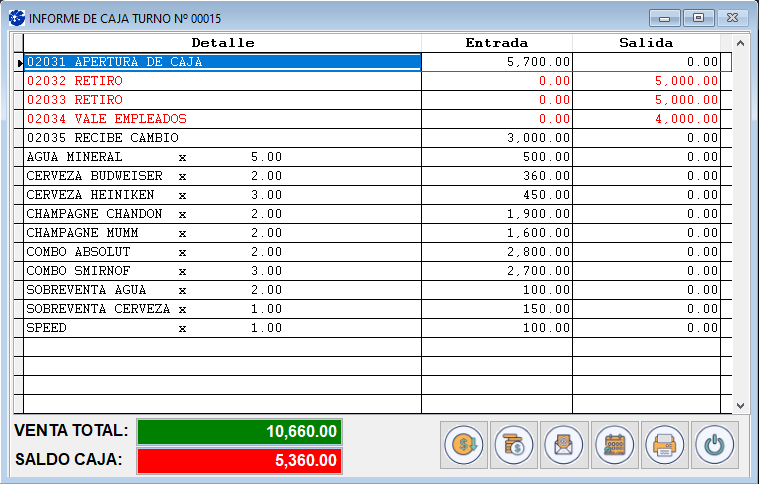Click the power icon to exit
Screen dimensions: 759x484
[x=714, y=444]
